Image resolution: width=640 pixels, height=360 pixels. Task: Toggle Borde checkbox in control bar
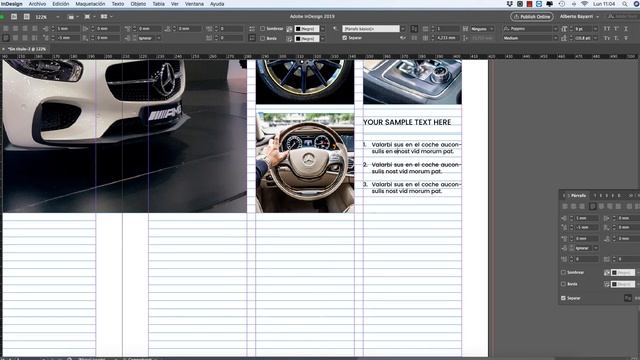(262, 38)
